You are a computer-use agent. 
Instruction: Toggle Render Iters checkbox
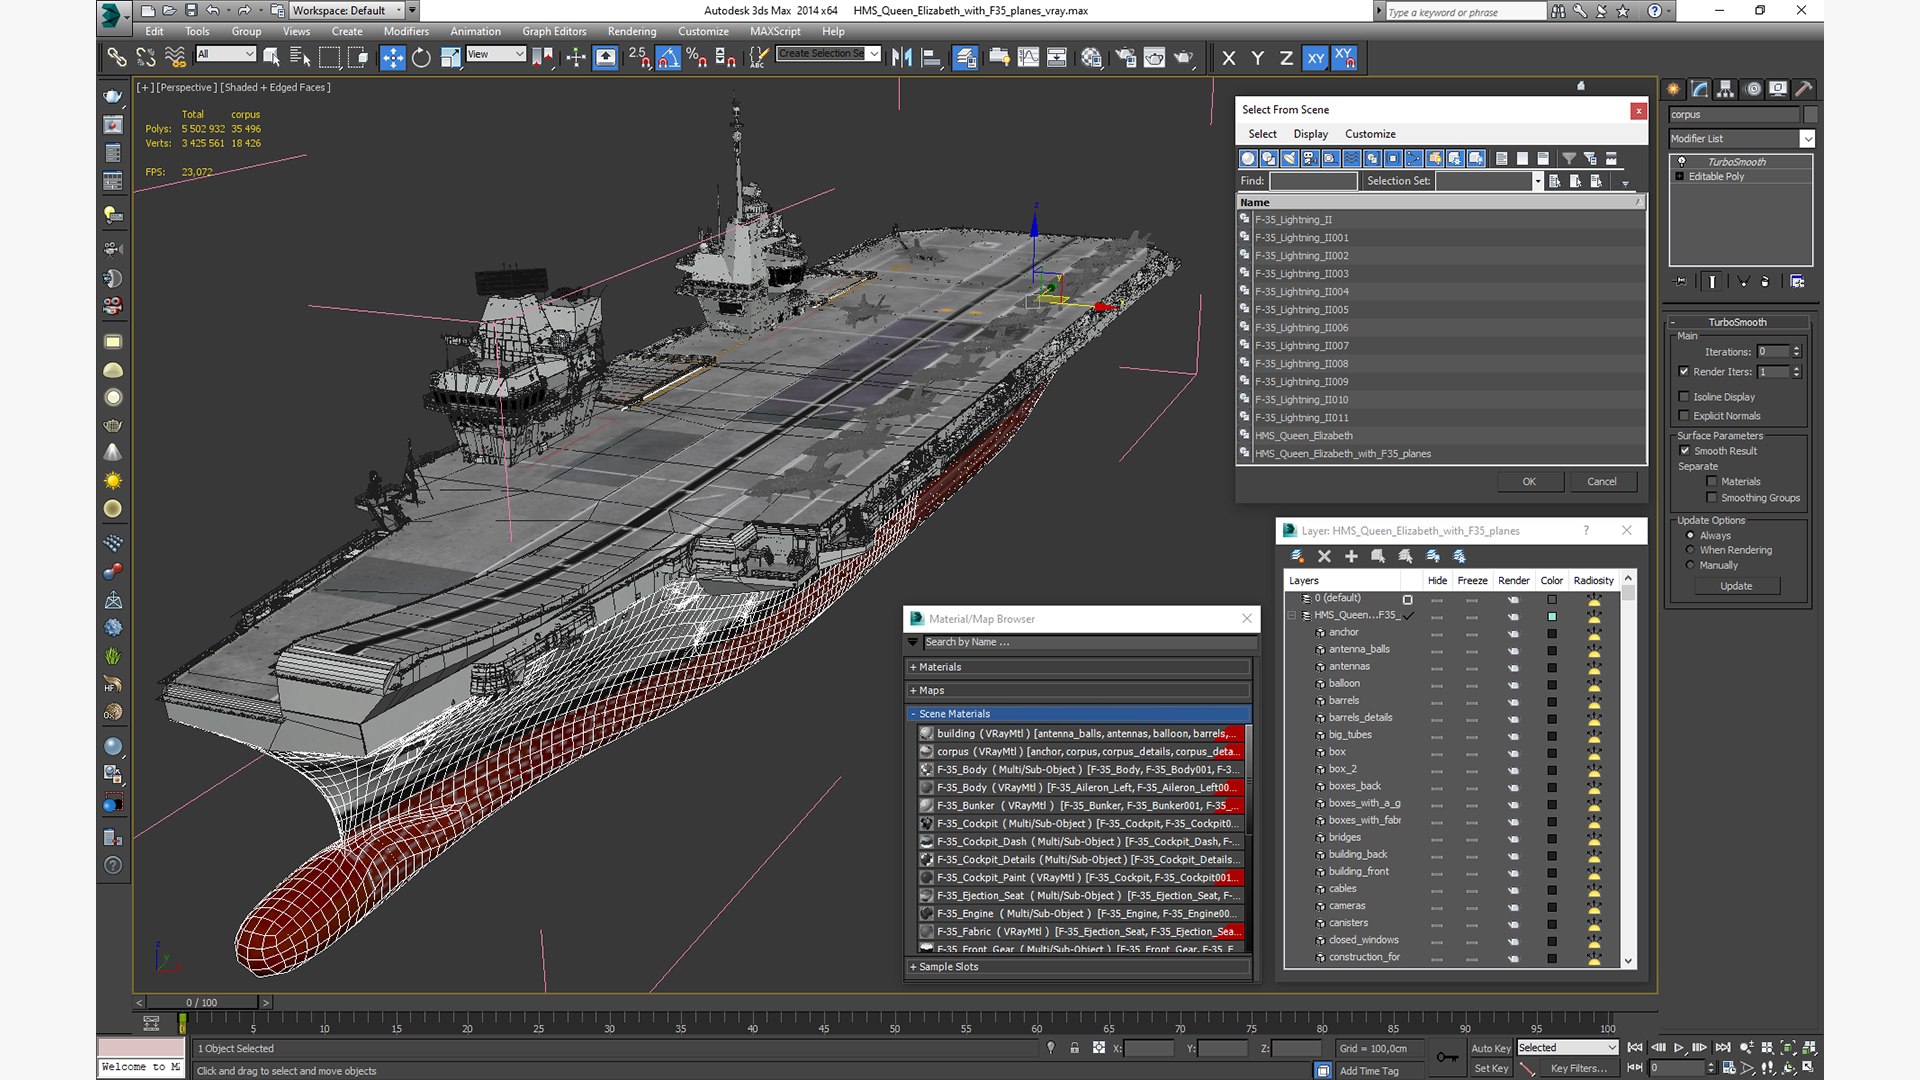coord(1684,372)
